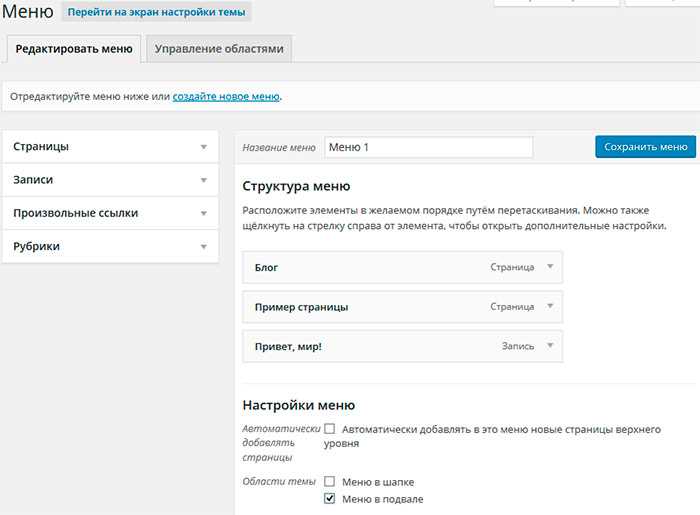Click the Страница label on Блог row

[512, 267]
